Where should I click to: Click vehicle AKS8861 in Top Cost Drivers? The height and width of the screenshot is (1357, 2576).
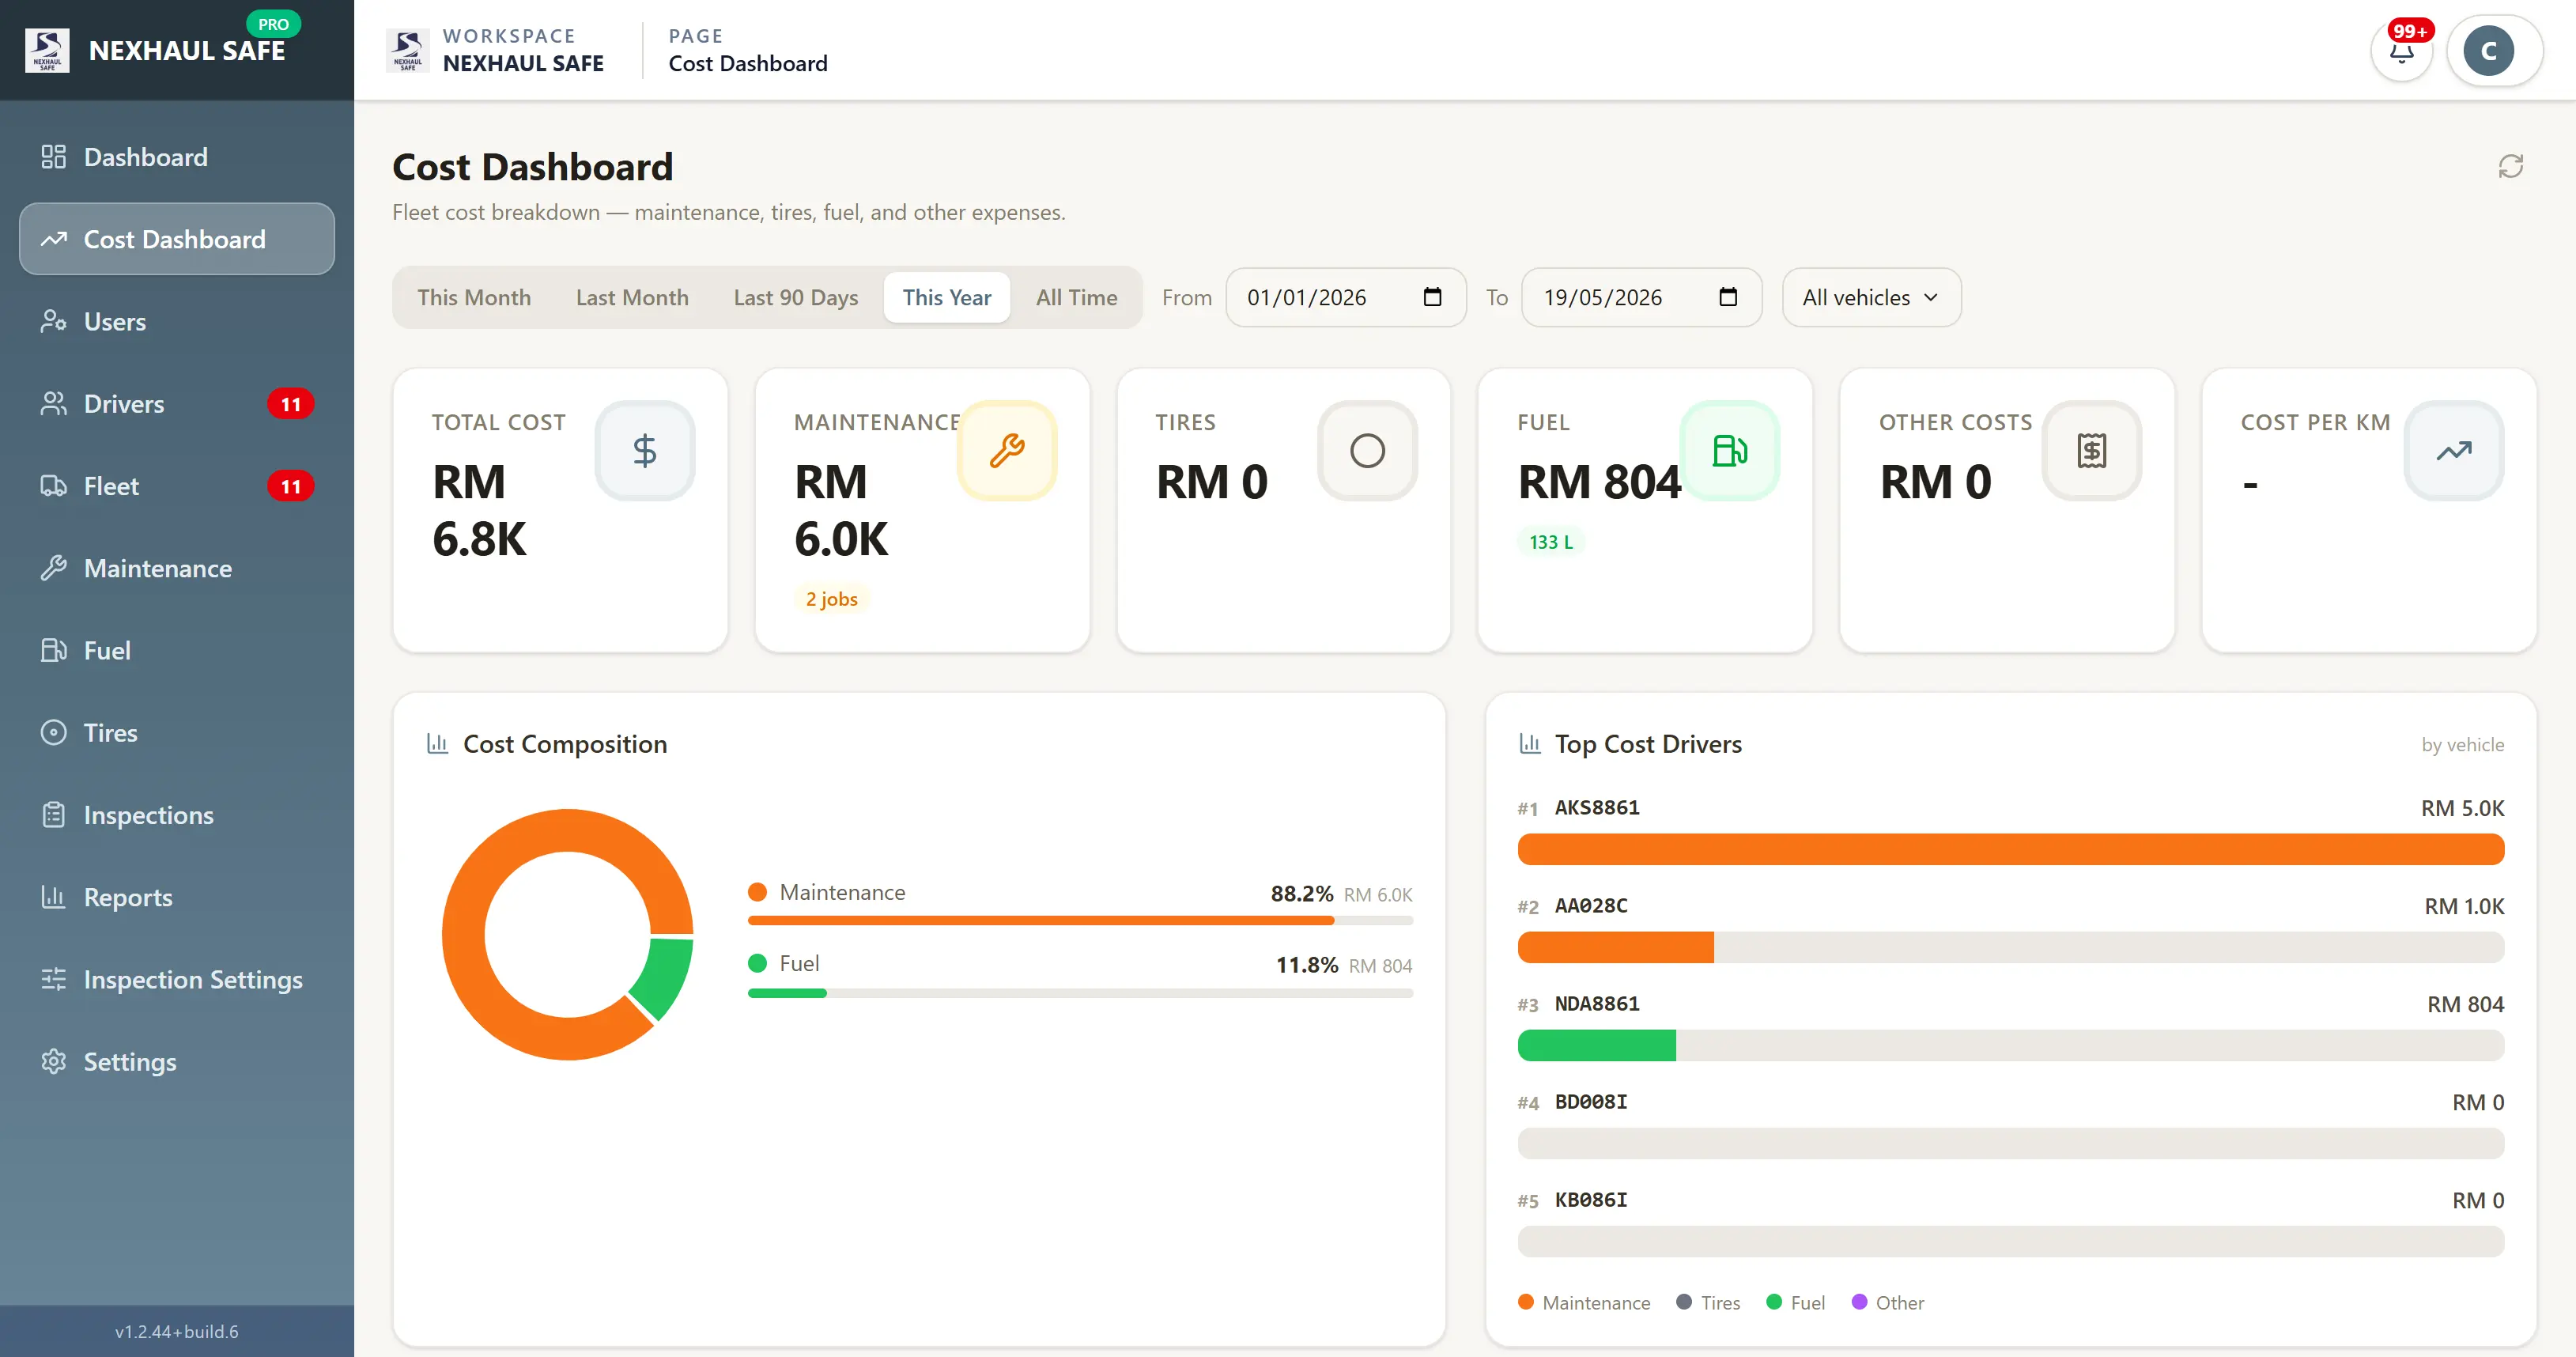[1597, 807]
